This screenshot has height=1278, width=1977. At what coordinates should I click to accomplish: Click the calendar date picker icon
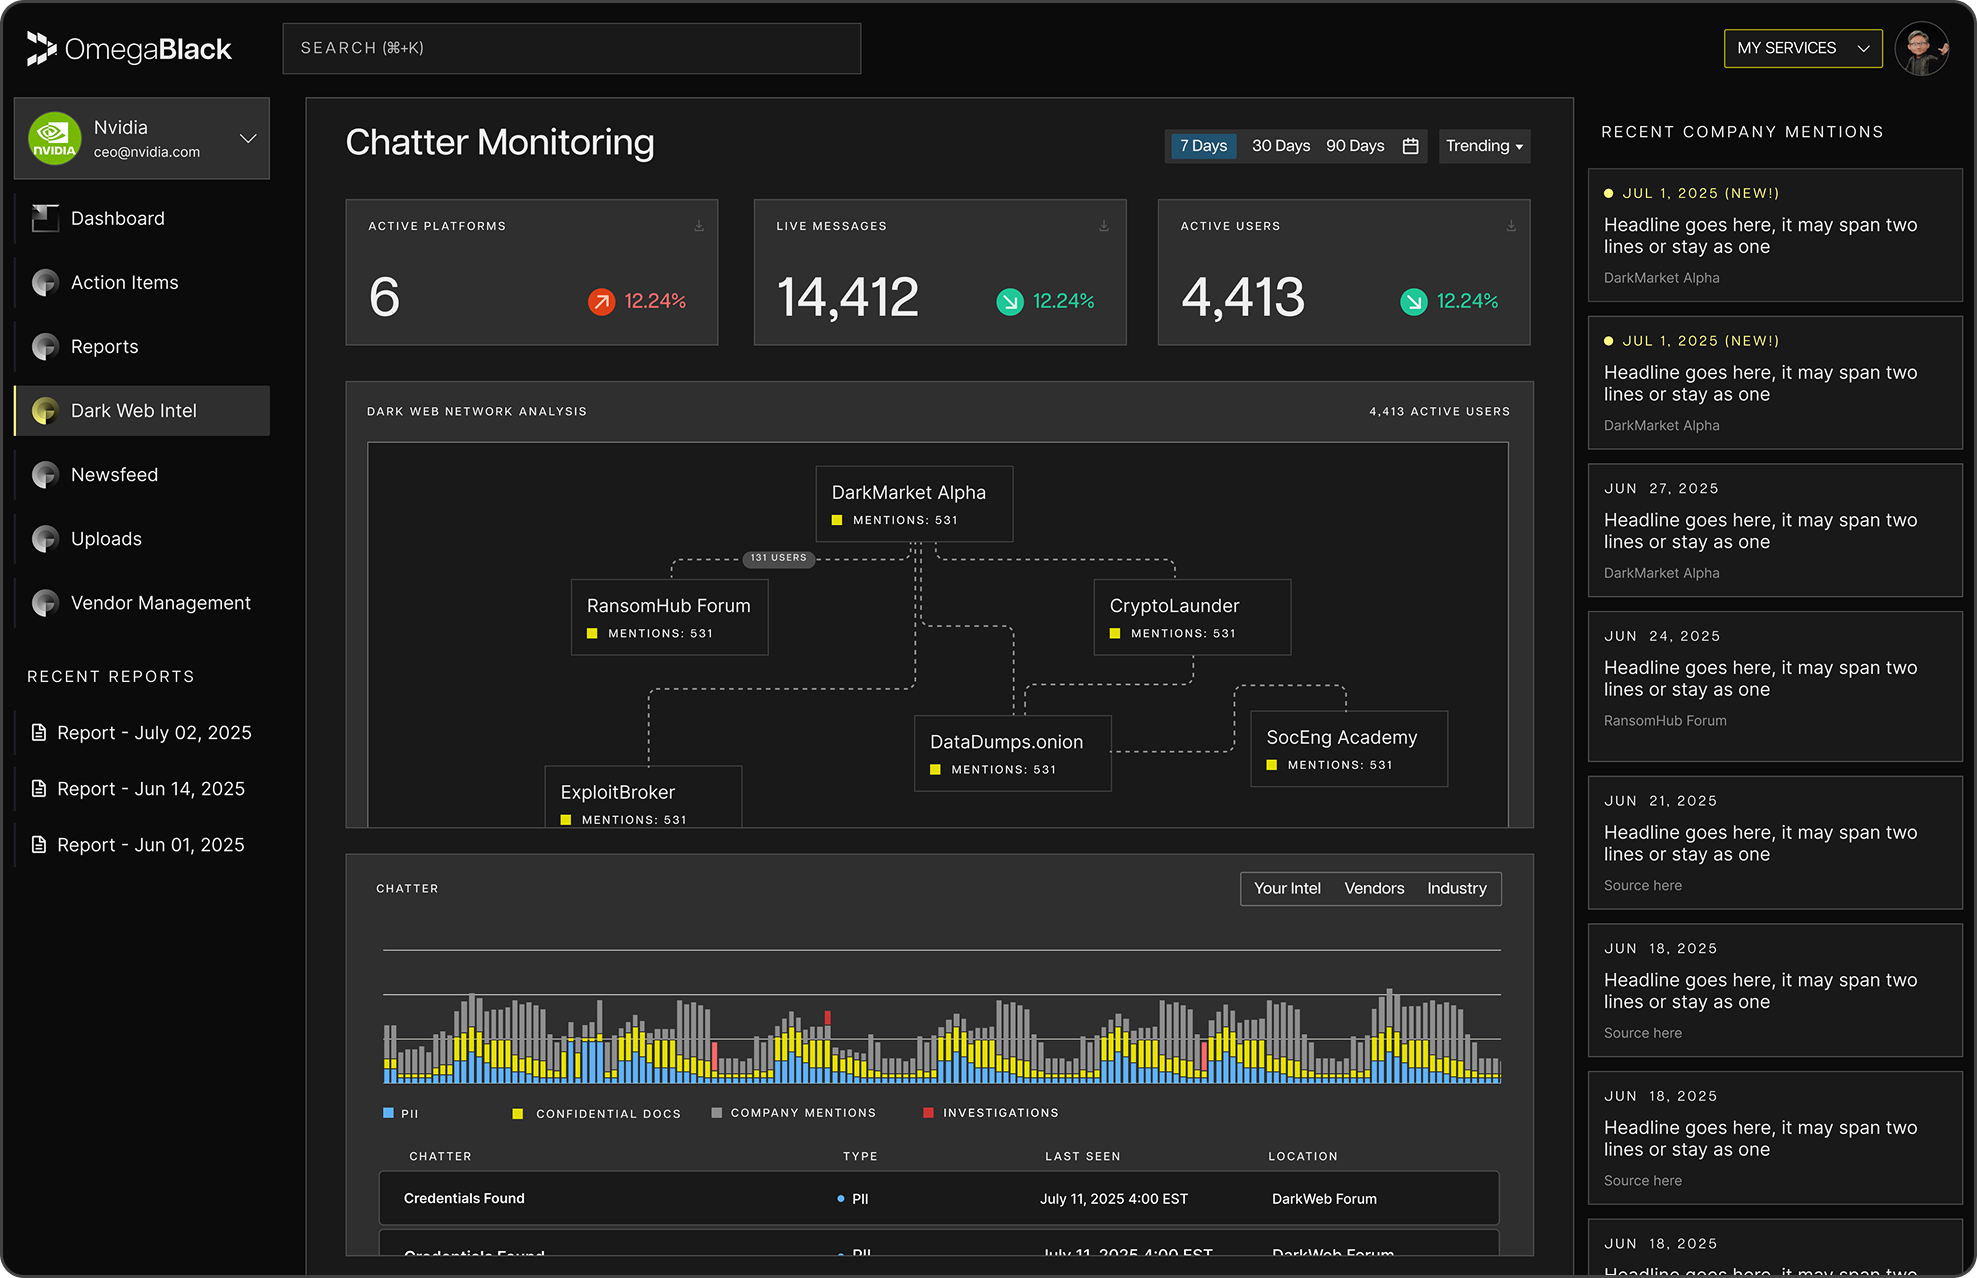coord(1410,146)
